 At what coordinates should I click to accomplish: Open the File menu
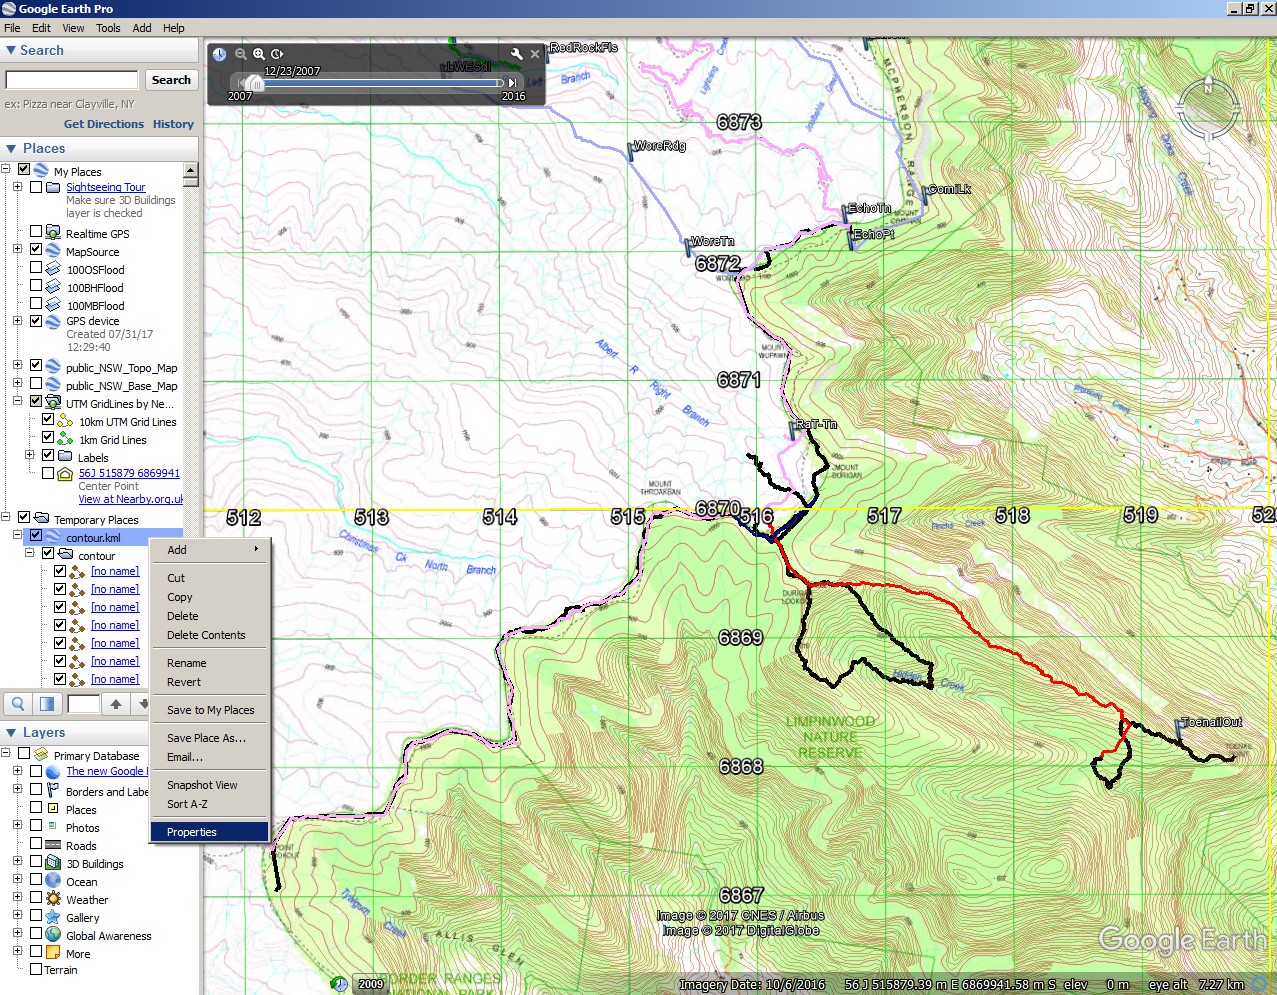(12, 28)
